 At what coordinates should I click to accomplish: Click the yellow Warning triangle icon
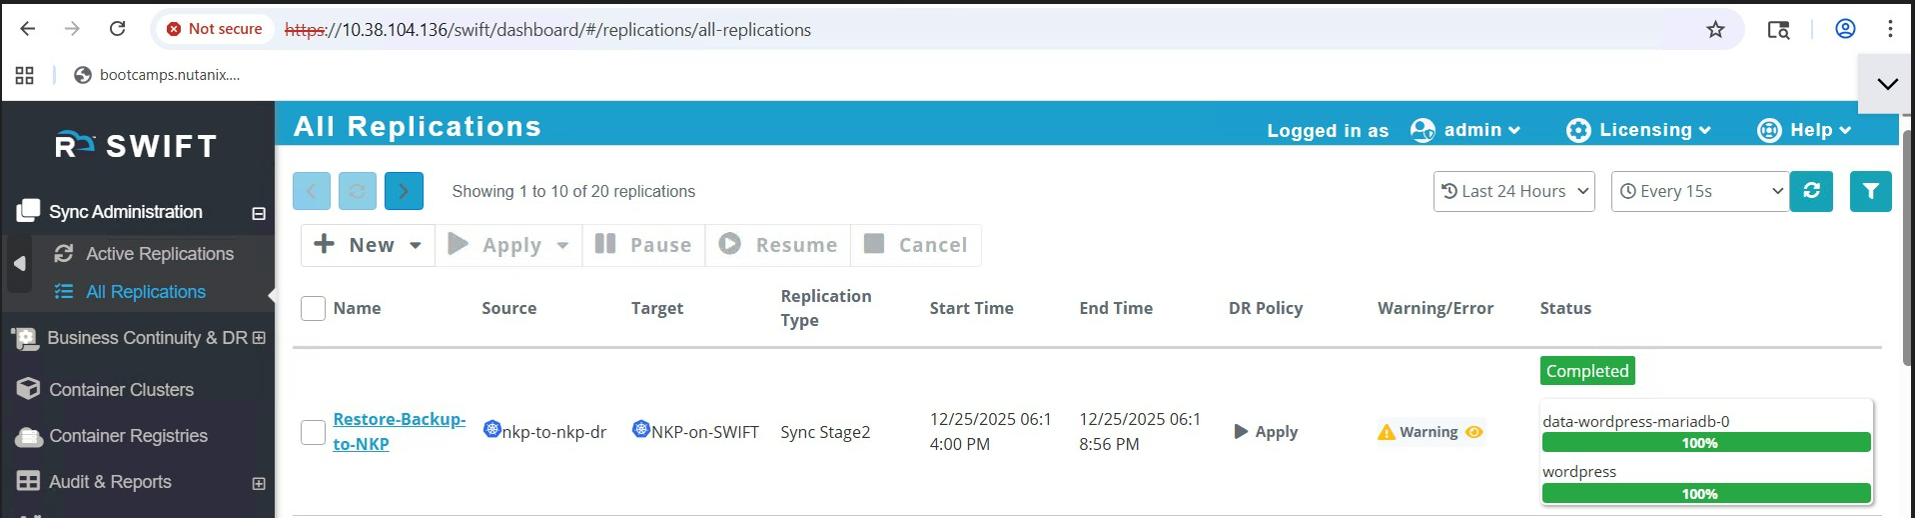click(1386, 432)
